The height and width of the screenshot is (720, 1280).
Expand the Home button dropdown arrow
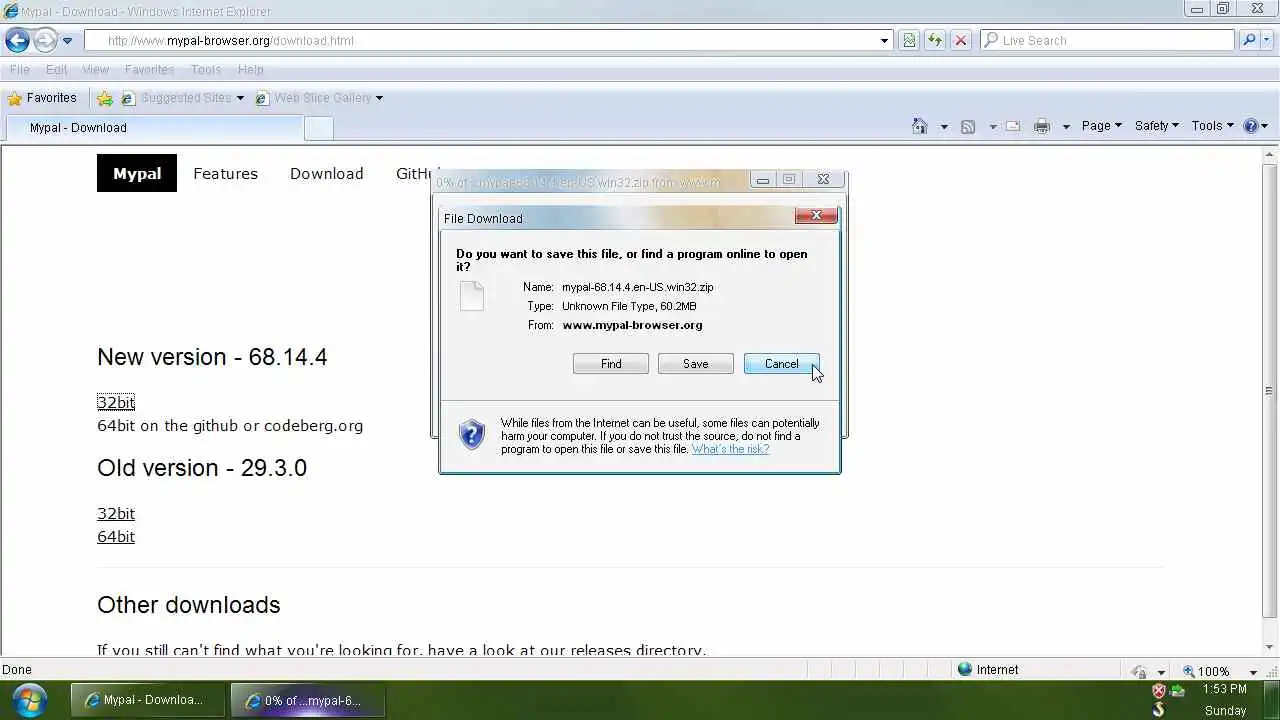[943, 127]
